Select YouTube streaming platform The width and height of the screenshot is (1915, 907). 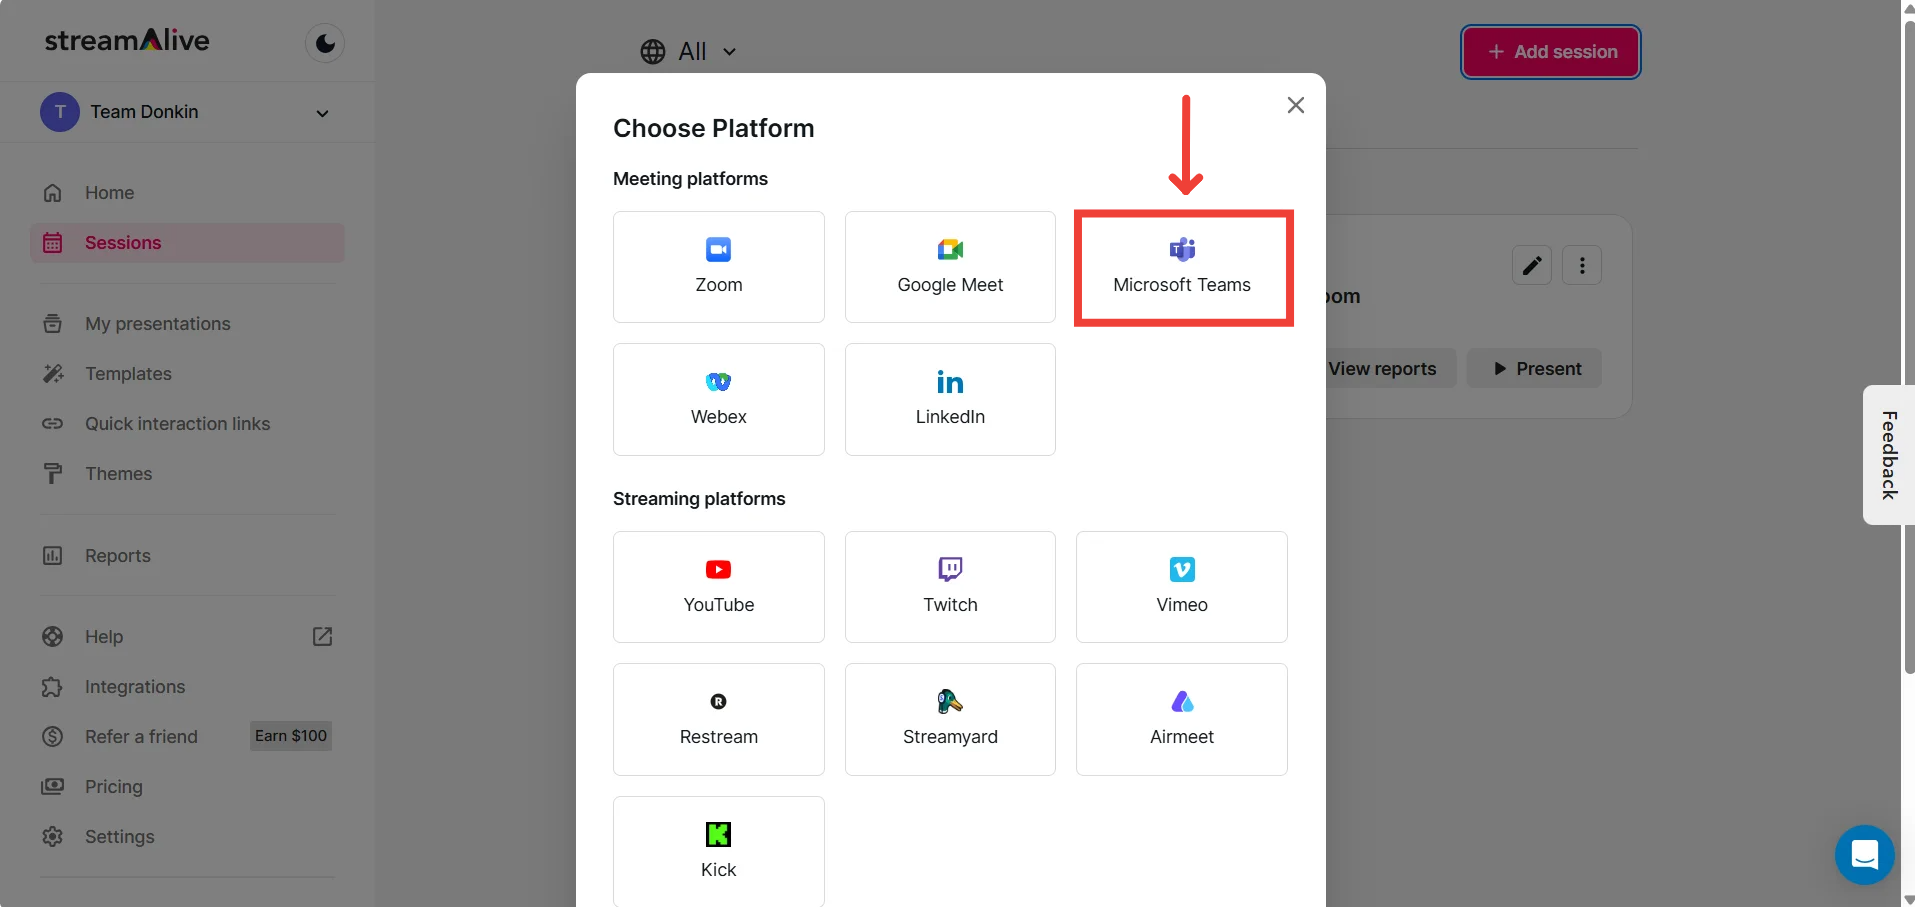718,587
